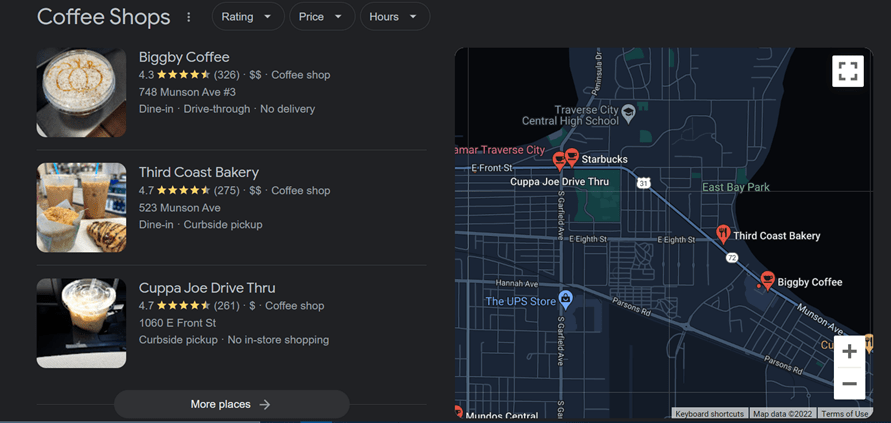Click the Third Coast Bakery (275) review count
Image resolution: width=891 pixels, height=423 pixels.
click(226, 190)
